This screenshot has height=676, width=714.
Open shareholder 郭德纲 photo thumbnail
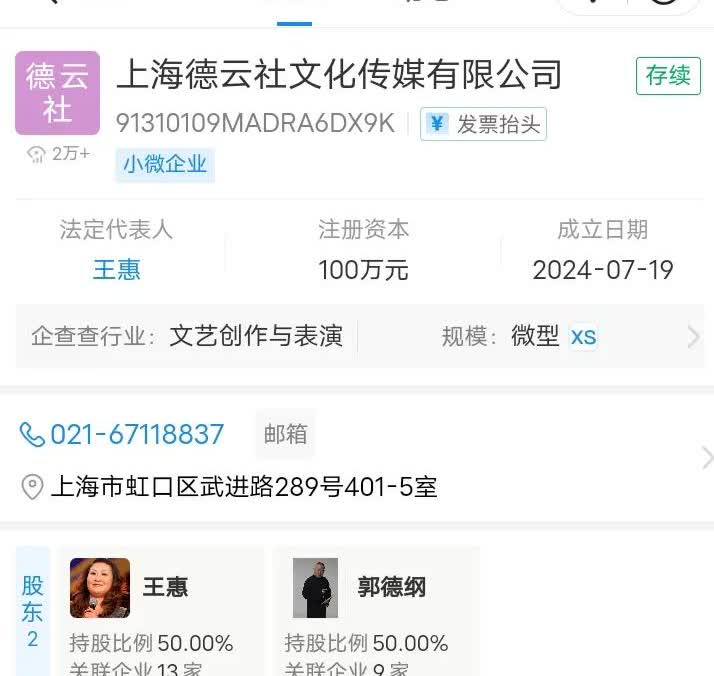click(x=315, y=588)
